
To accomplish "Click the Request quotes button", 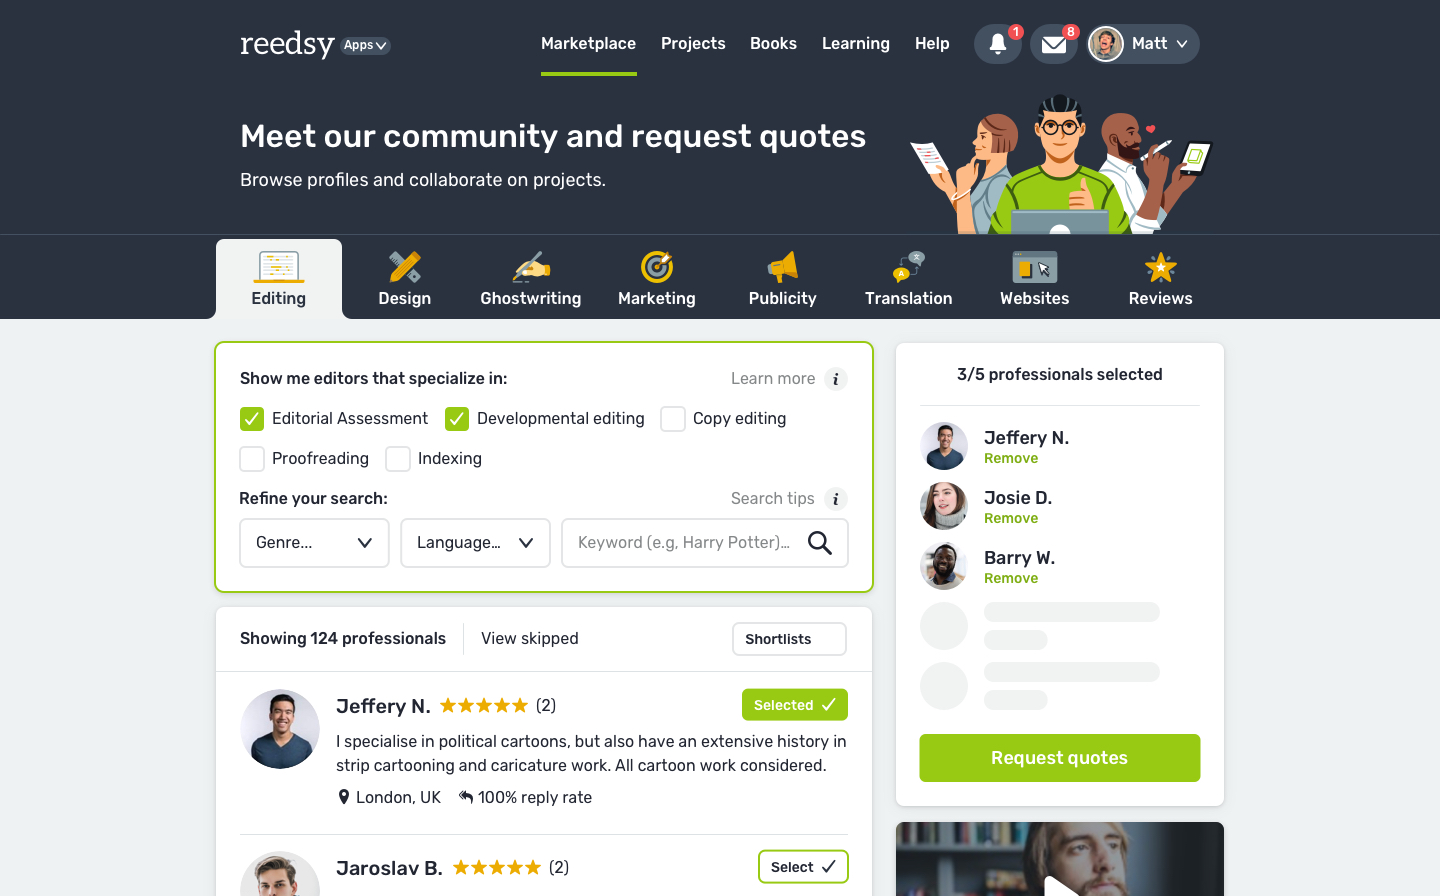I will [1060, 758].
